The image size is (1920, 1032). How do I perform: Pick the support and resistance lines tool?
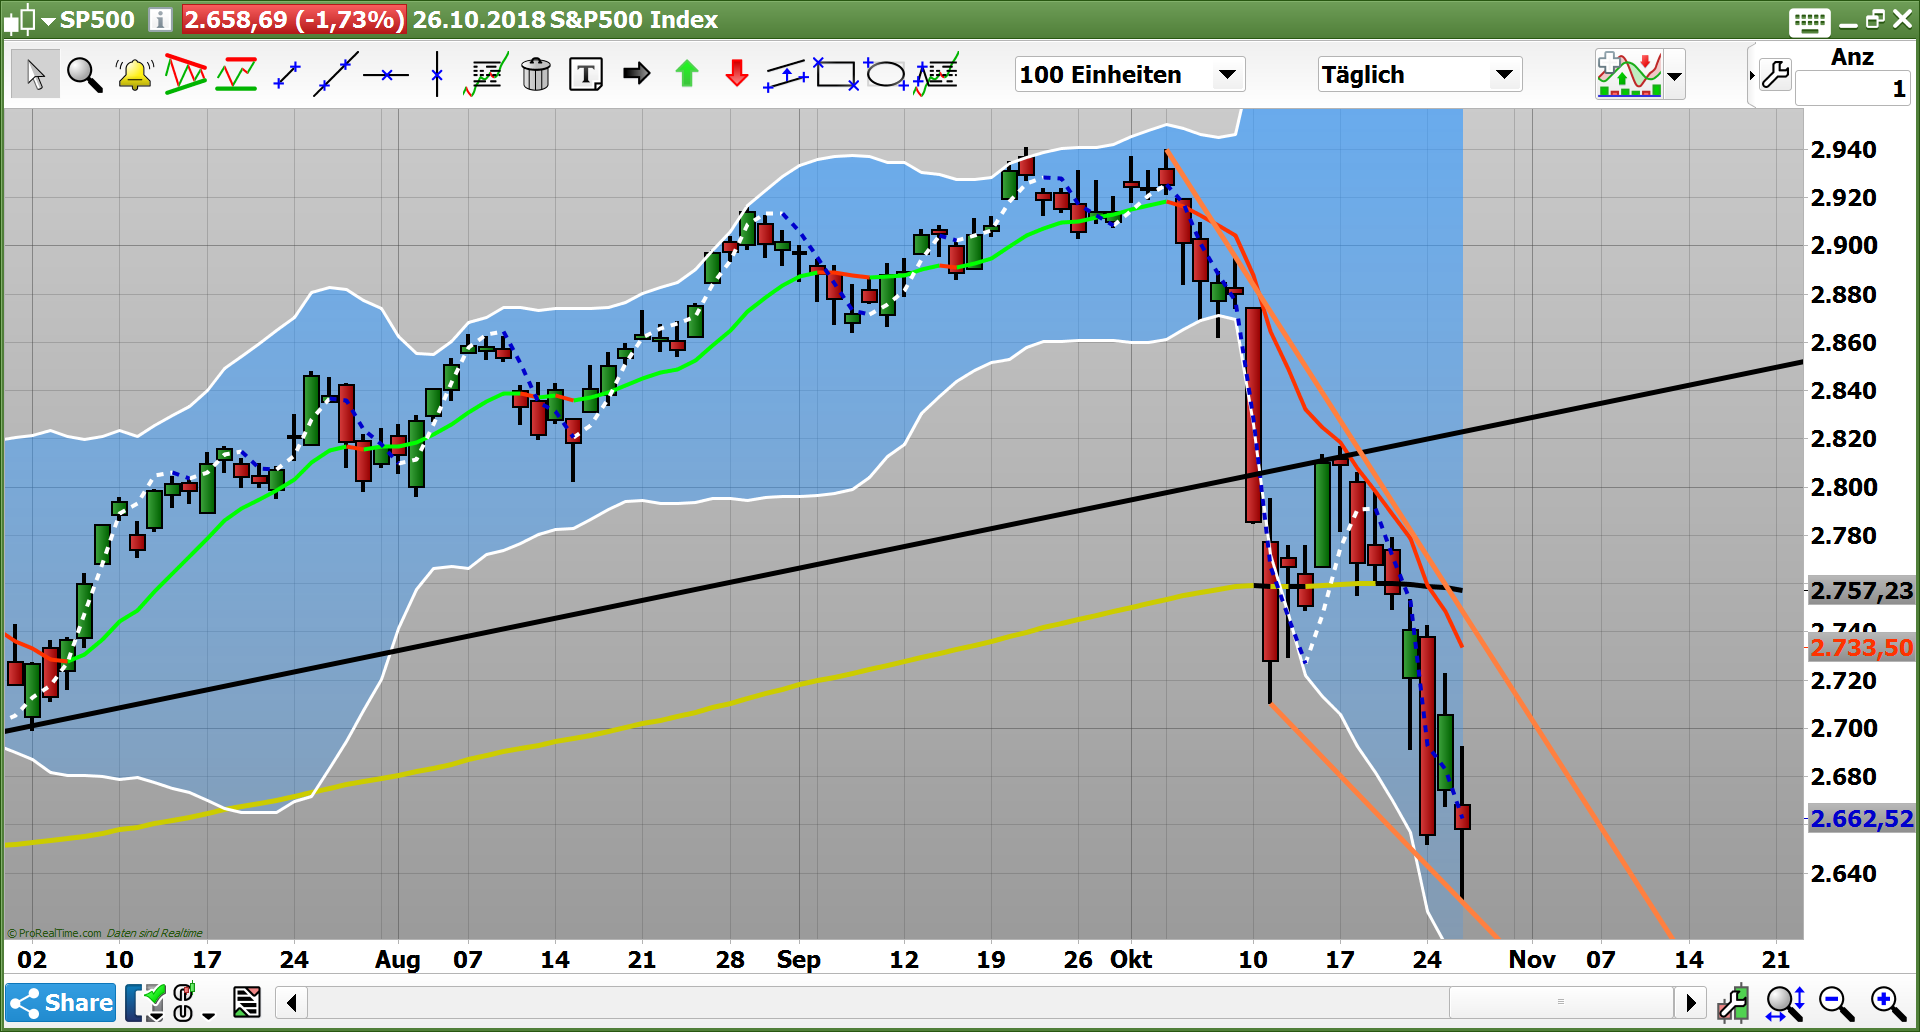(x=236, y=74)
